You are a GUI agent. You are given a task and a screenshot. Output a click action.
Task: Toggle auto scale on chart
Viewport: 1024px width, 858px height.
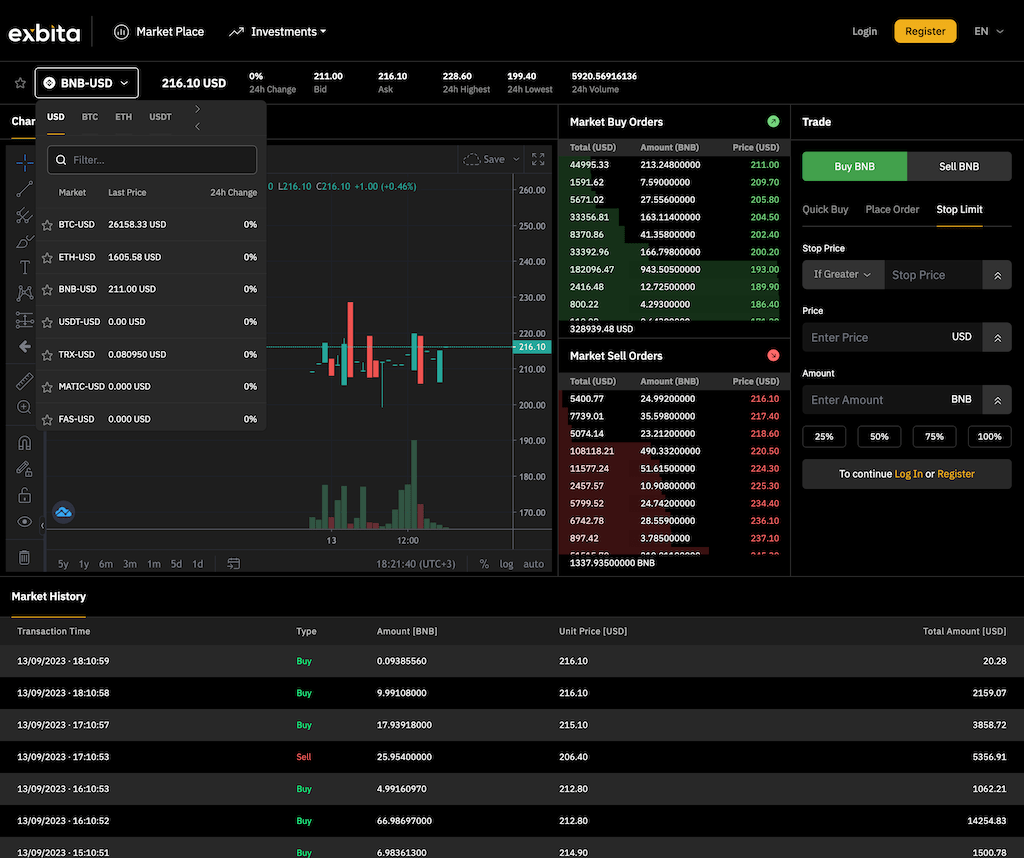[534, 564]
